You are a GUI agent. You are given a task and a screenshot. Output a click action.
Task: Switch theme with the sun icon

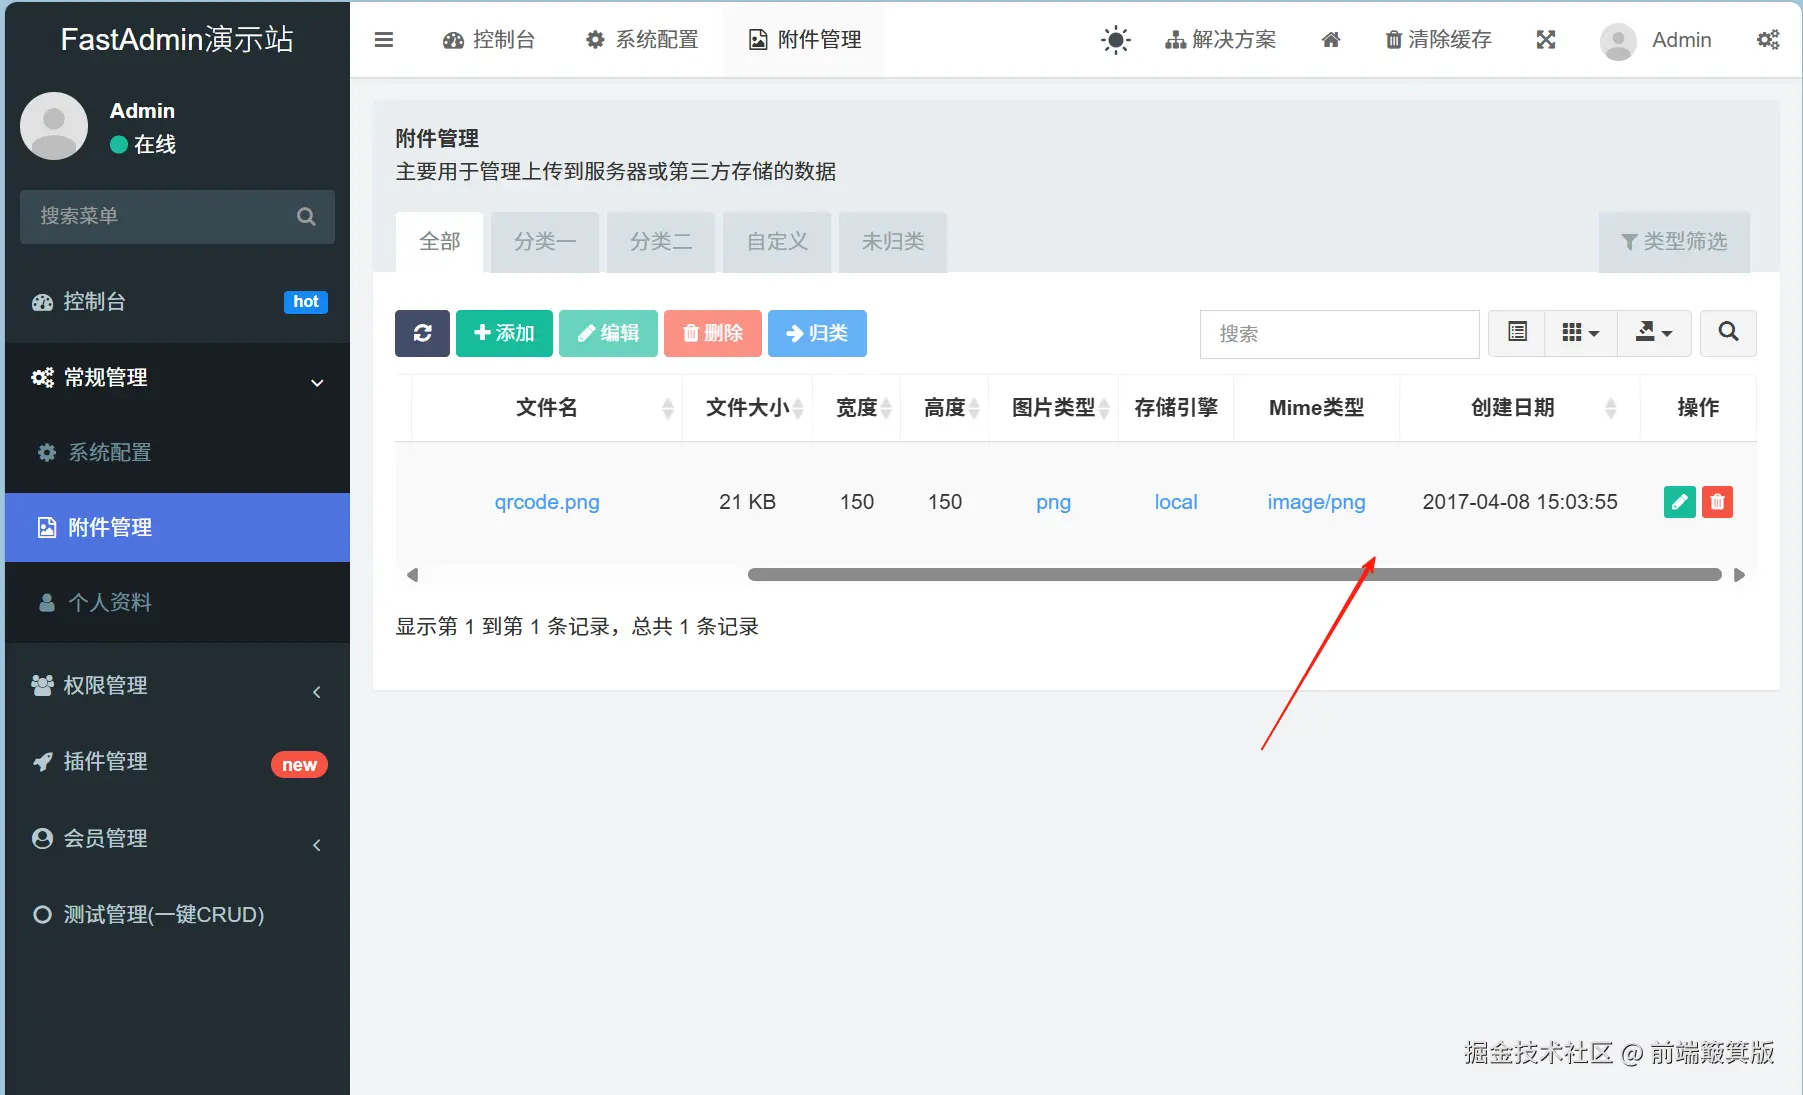coord(1115,40)
